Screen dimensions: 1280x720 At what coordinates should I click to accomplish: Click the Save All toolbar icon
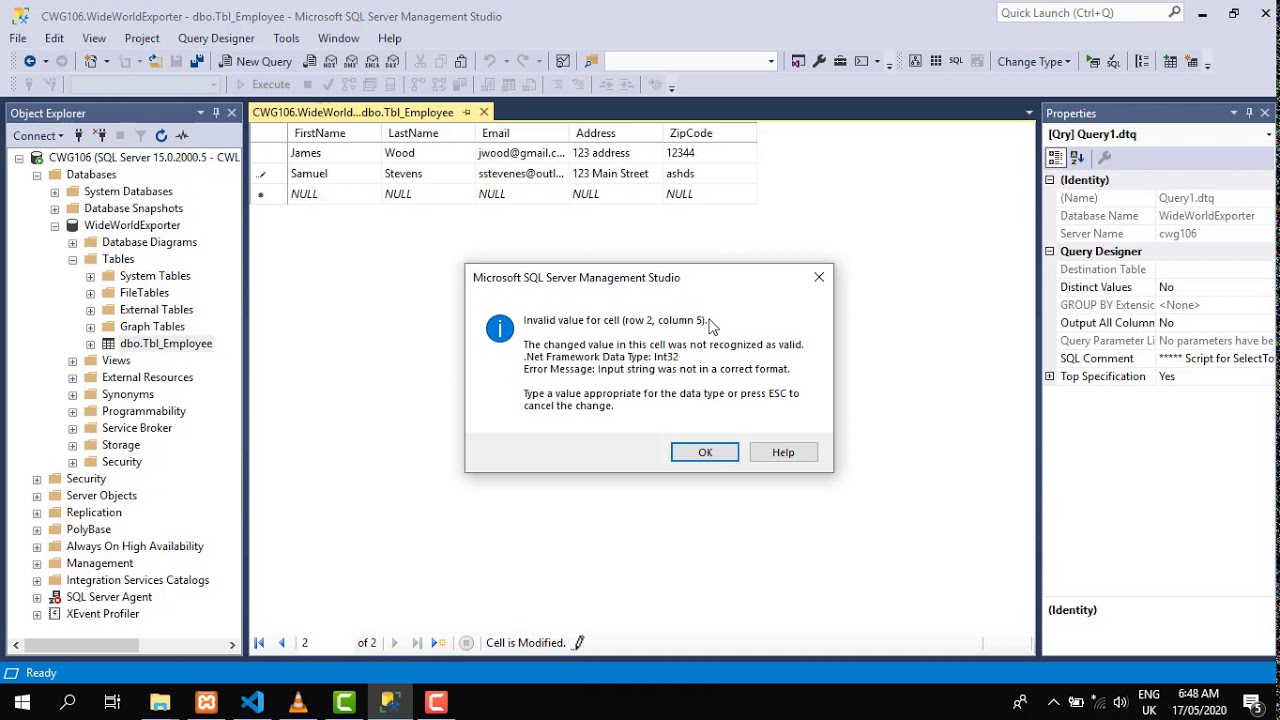197,61
